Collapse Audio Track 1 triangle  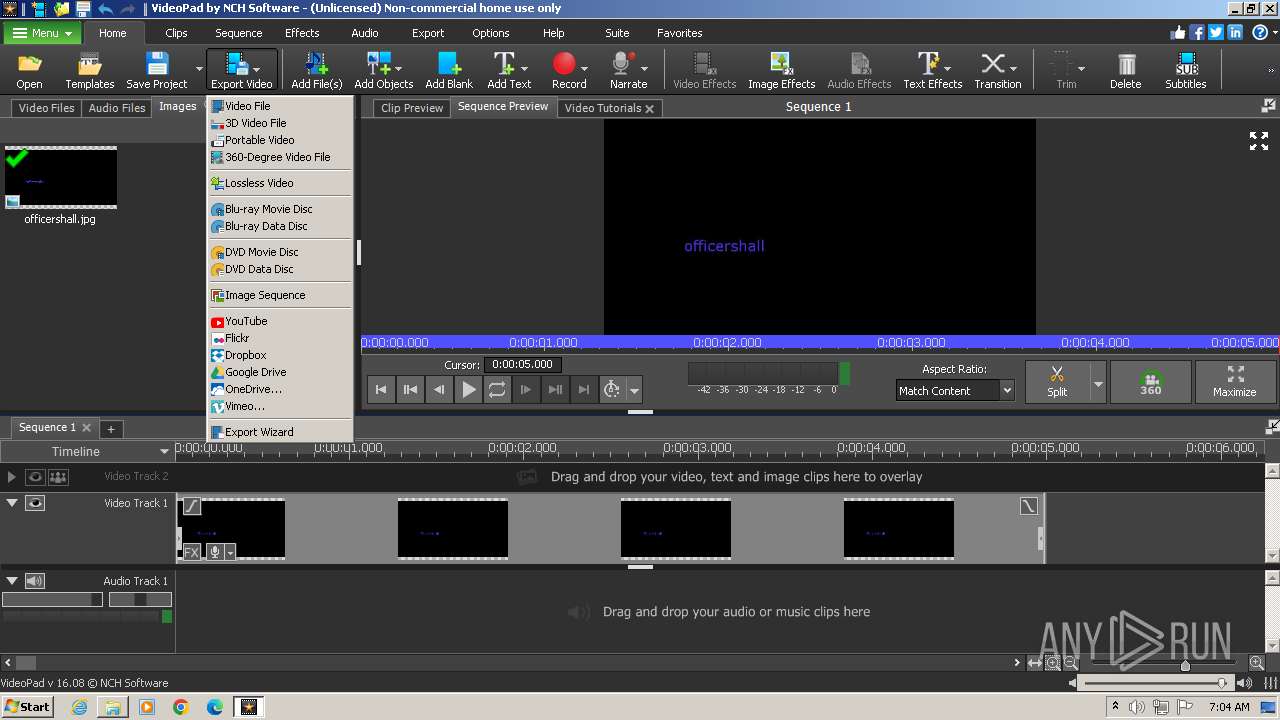point(12,581)
